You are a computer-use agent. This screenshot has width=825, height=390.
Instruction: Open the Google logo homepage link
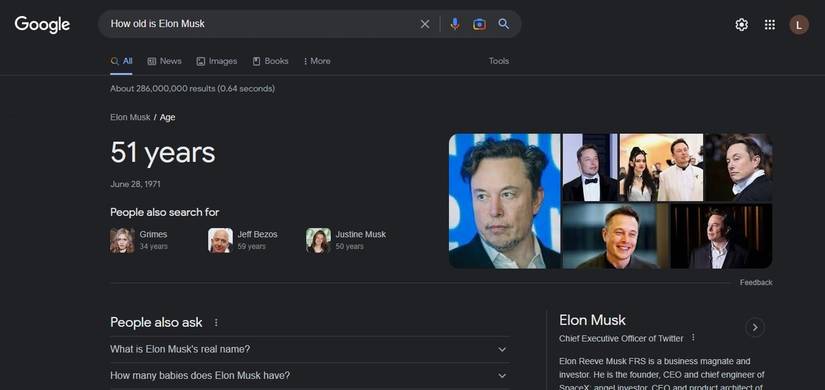(42, 24)
